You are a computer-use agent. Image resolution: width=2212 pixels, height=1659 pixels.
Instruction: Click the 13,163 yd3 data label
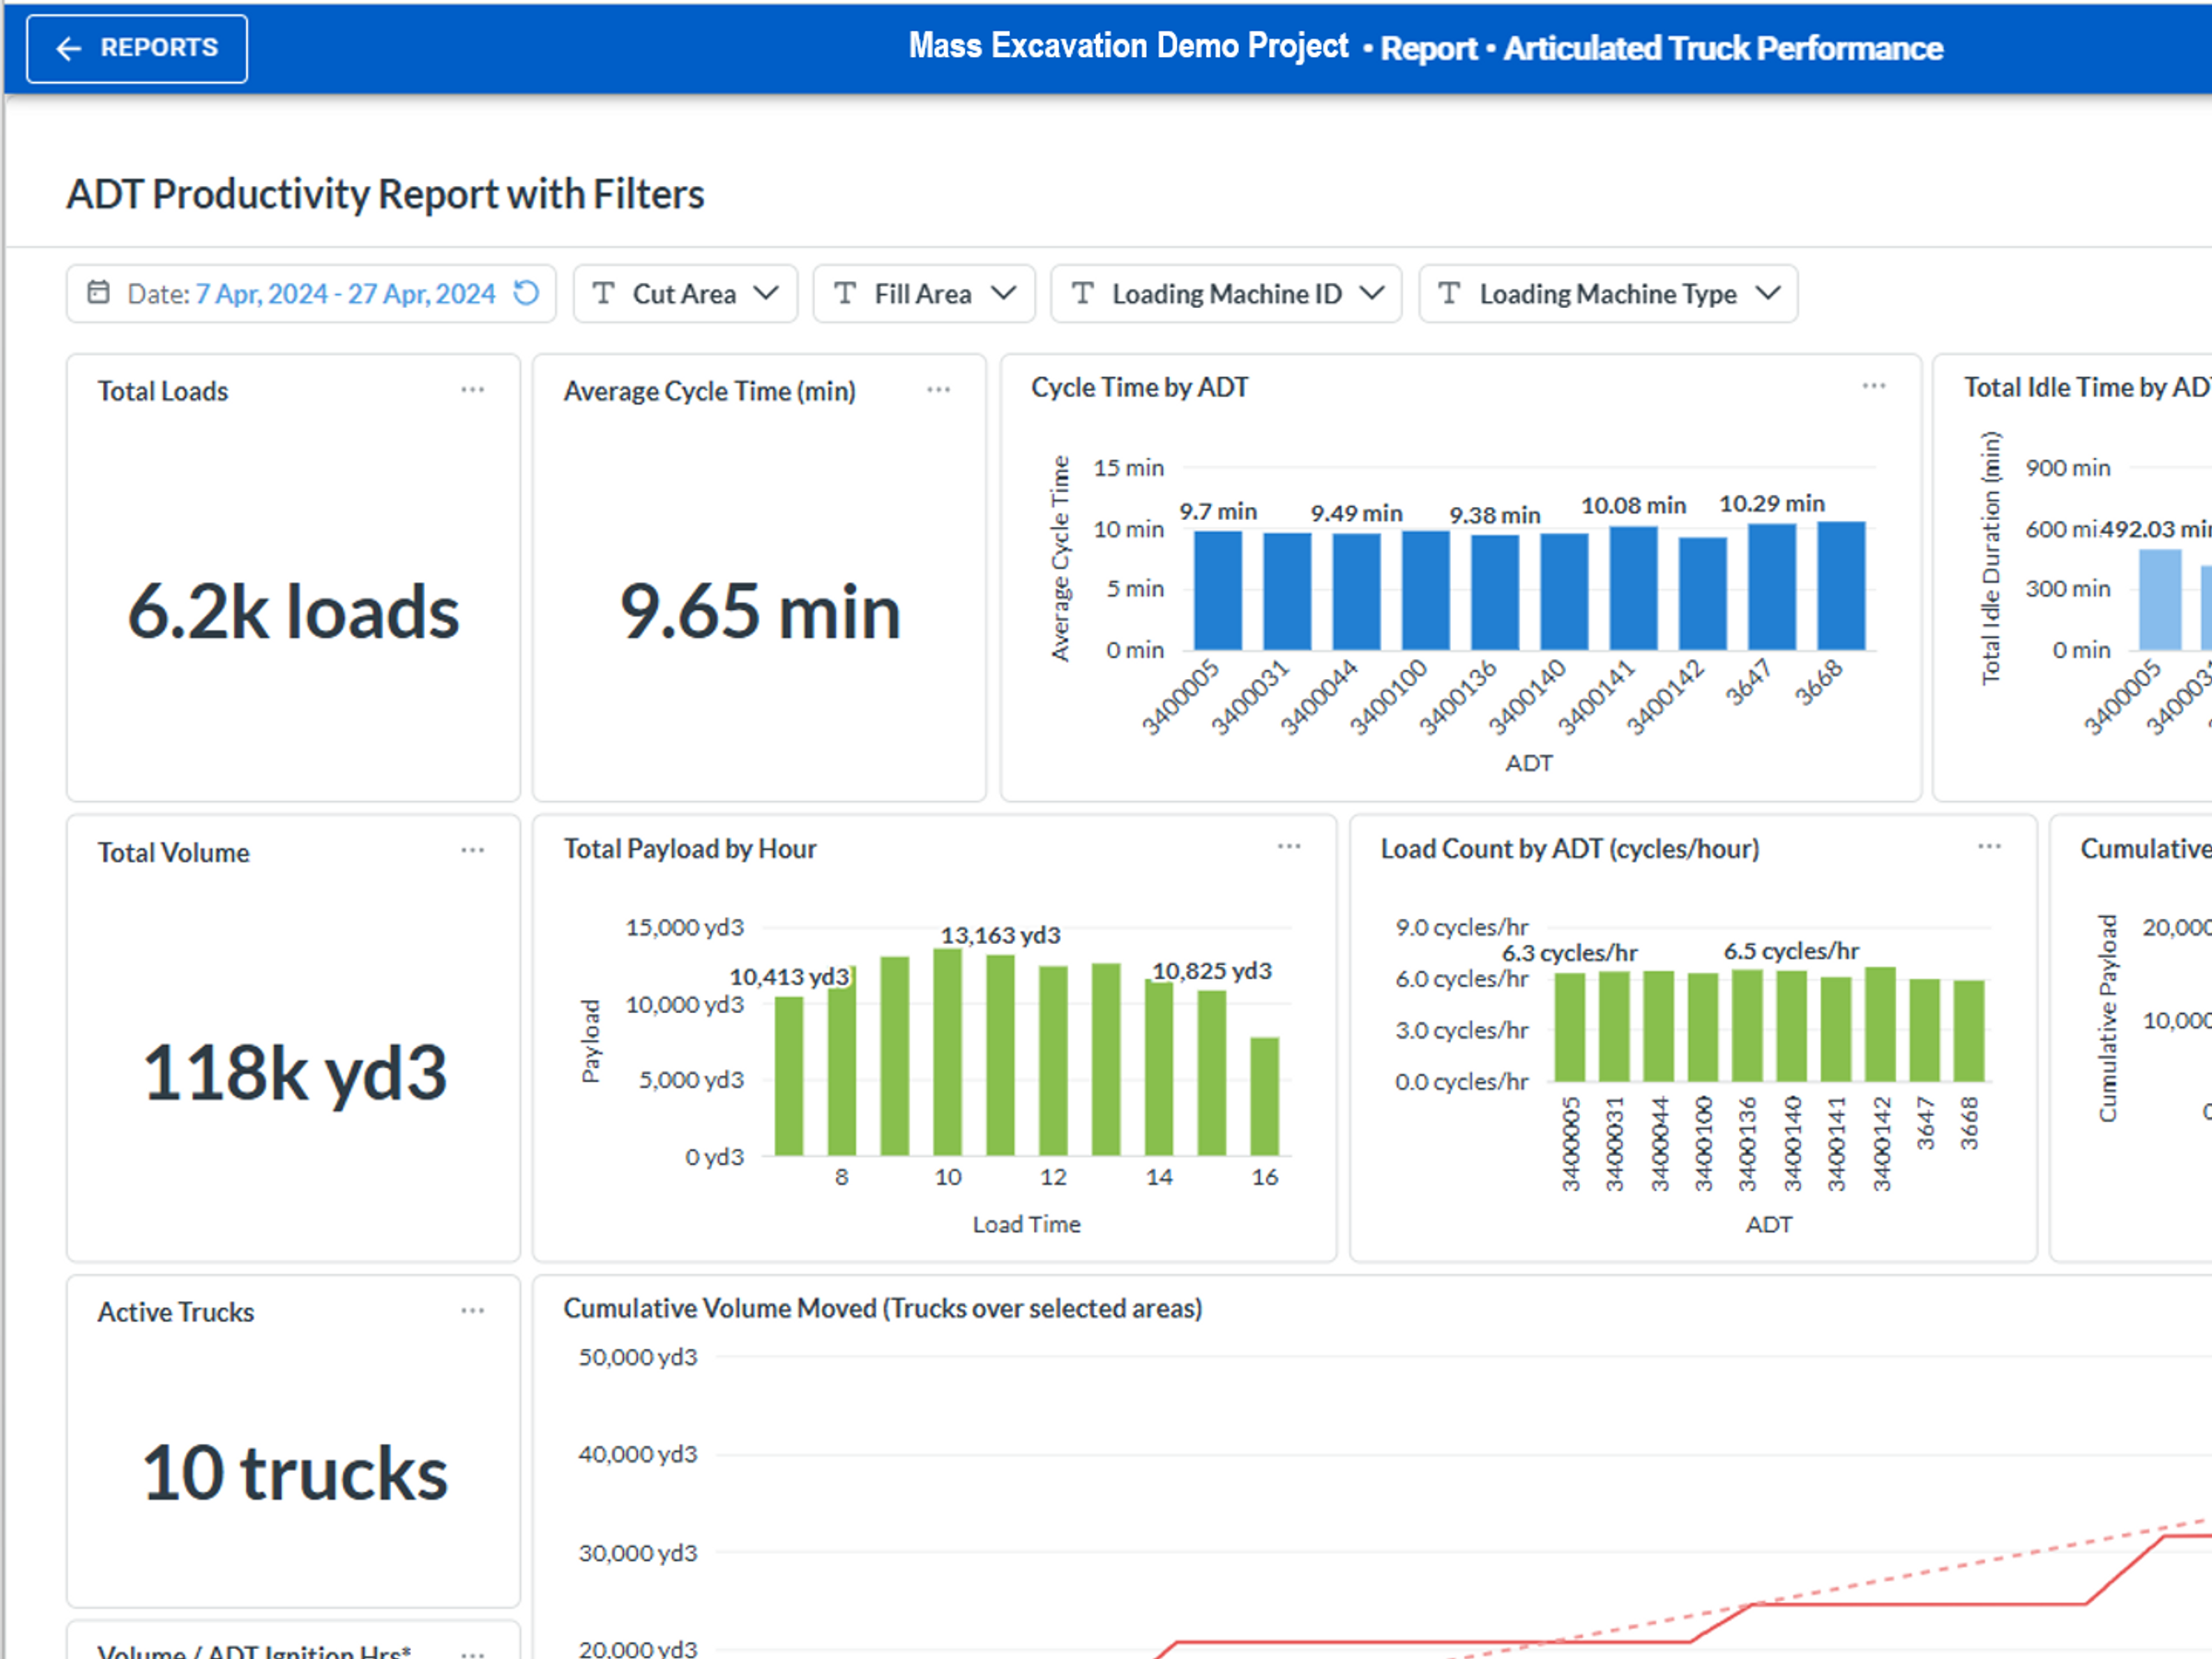pyautogui.click(x=1000, y=935)
